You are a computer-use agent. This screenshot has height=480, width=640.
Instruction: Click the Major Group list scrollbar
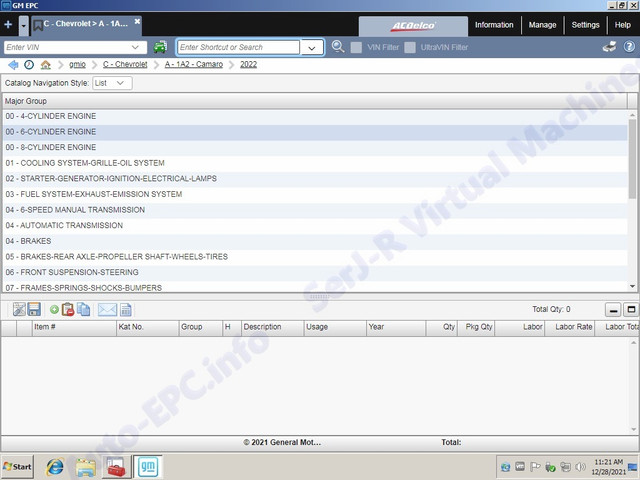click(632, 159)
